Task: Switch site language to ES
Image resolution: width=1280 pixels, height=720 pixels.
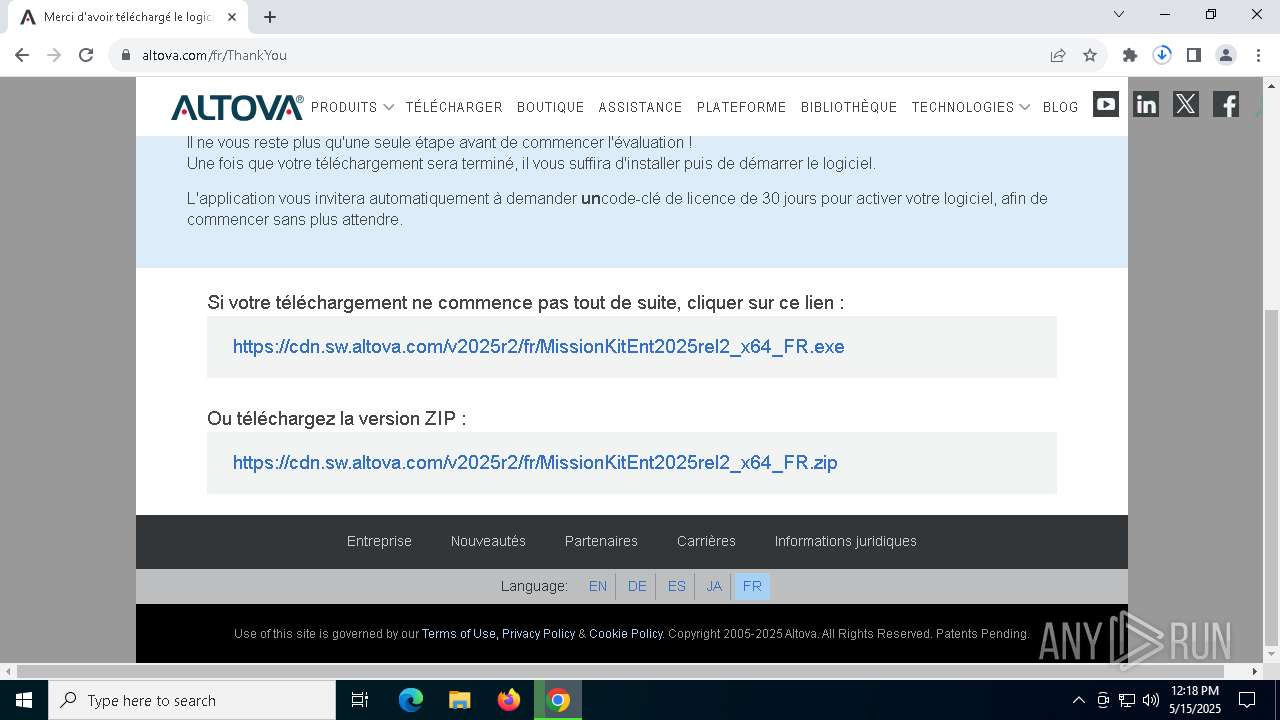Action: pos(677,586)
